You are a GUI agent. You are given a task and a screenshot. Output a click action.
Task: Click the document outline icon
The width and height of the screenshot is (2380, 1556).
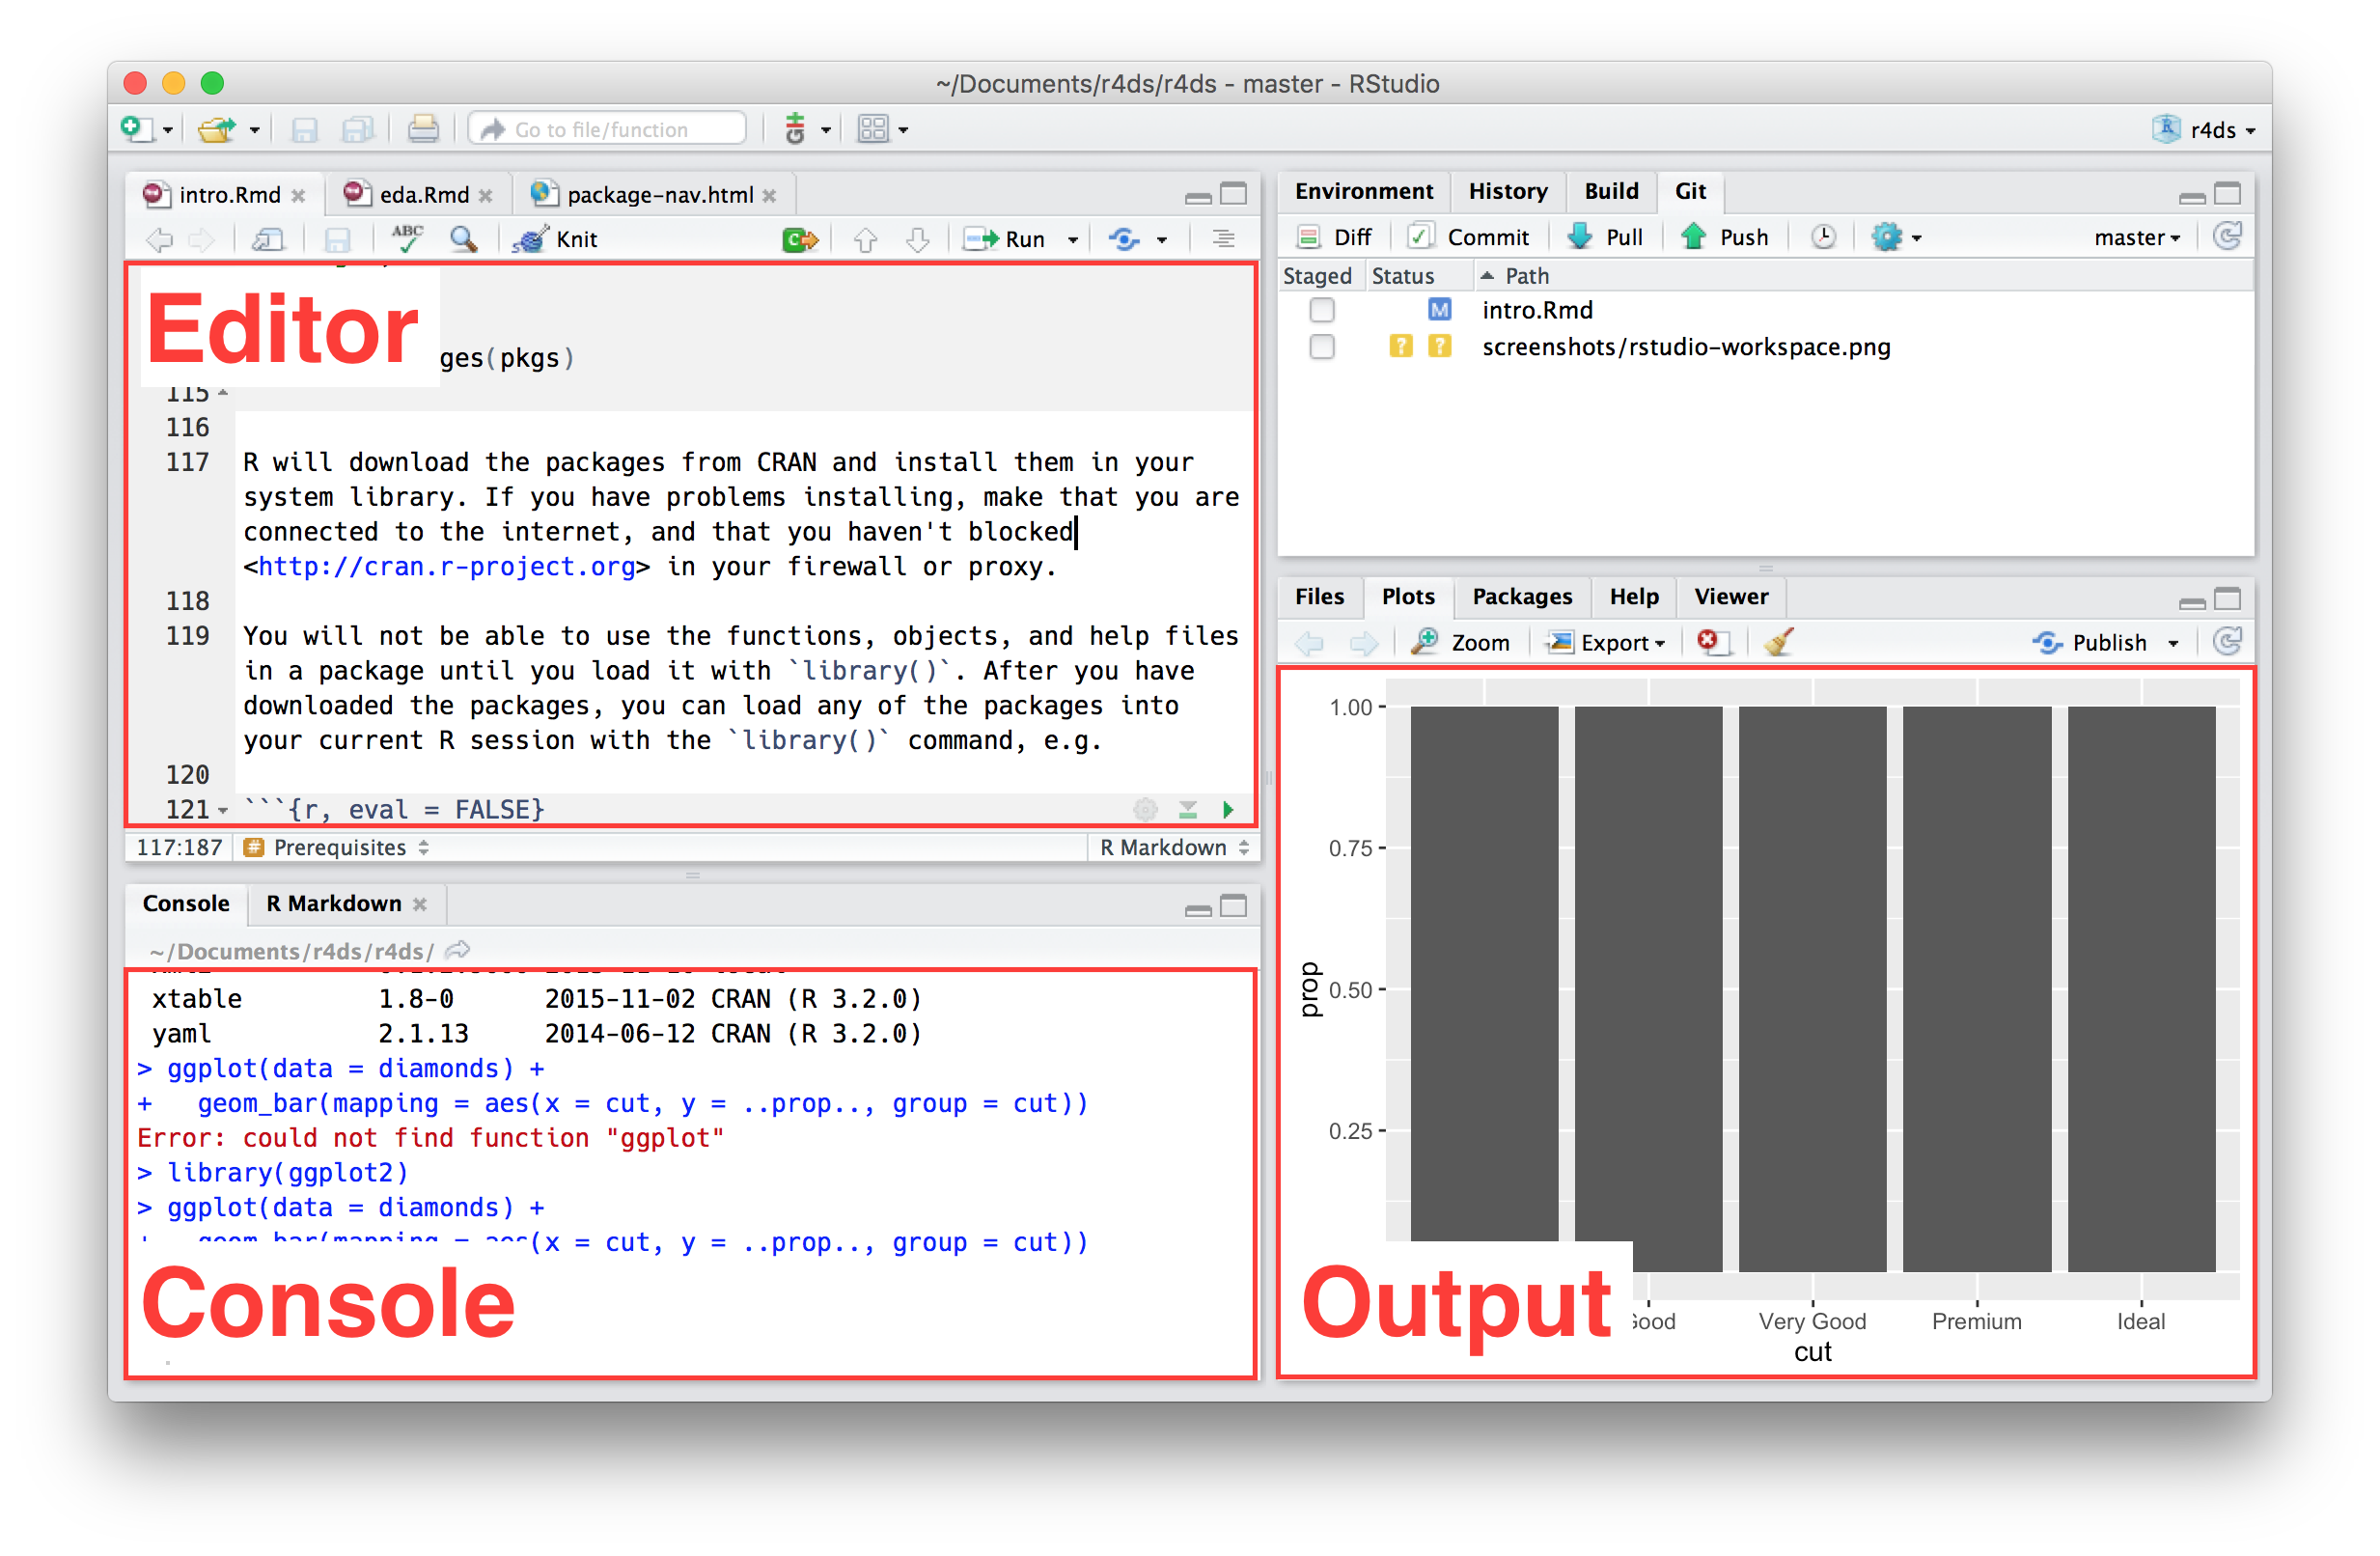1223,239
